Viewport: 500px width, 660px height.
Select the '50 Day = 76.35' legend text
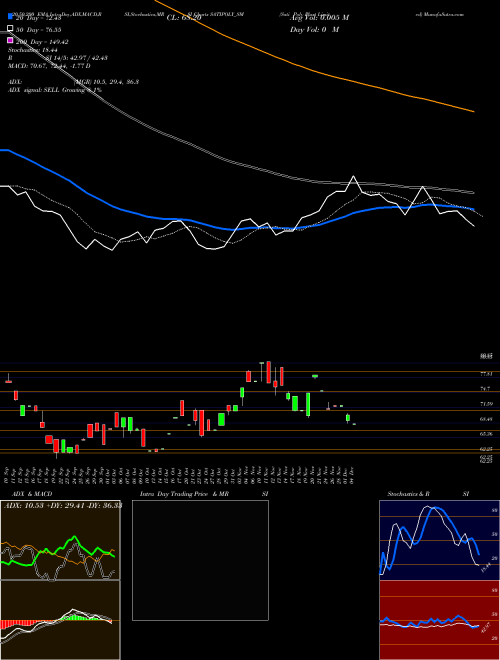coord(39,30)
